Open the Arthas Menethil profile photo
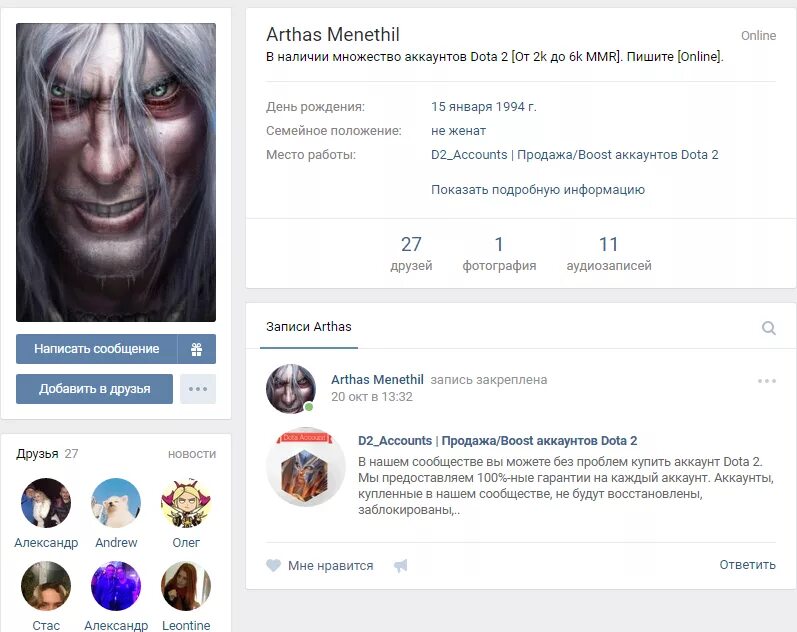This screenshot has height=632, width=797. click(116, 172)
